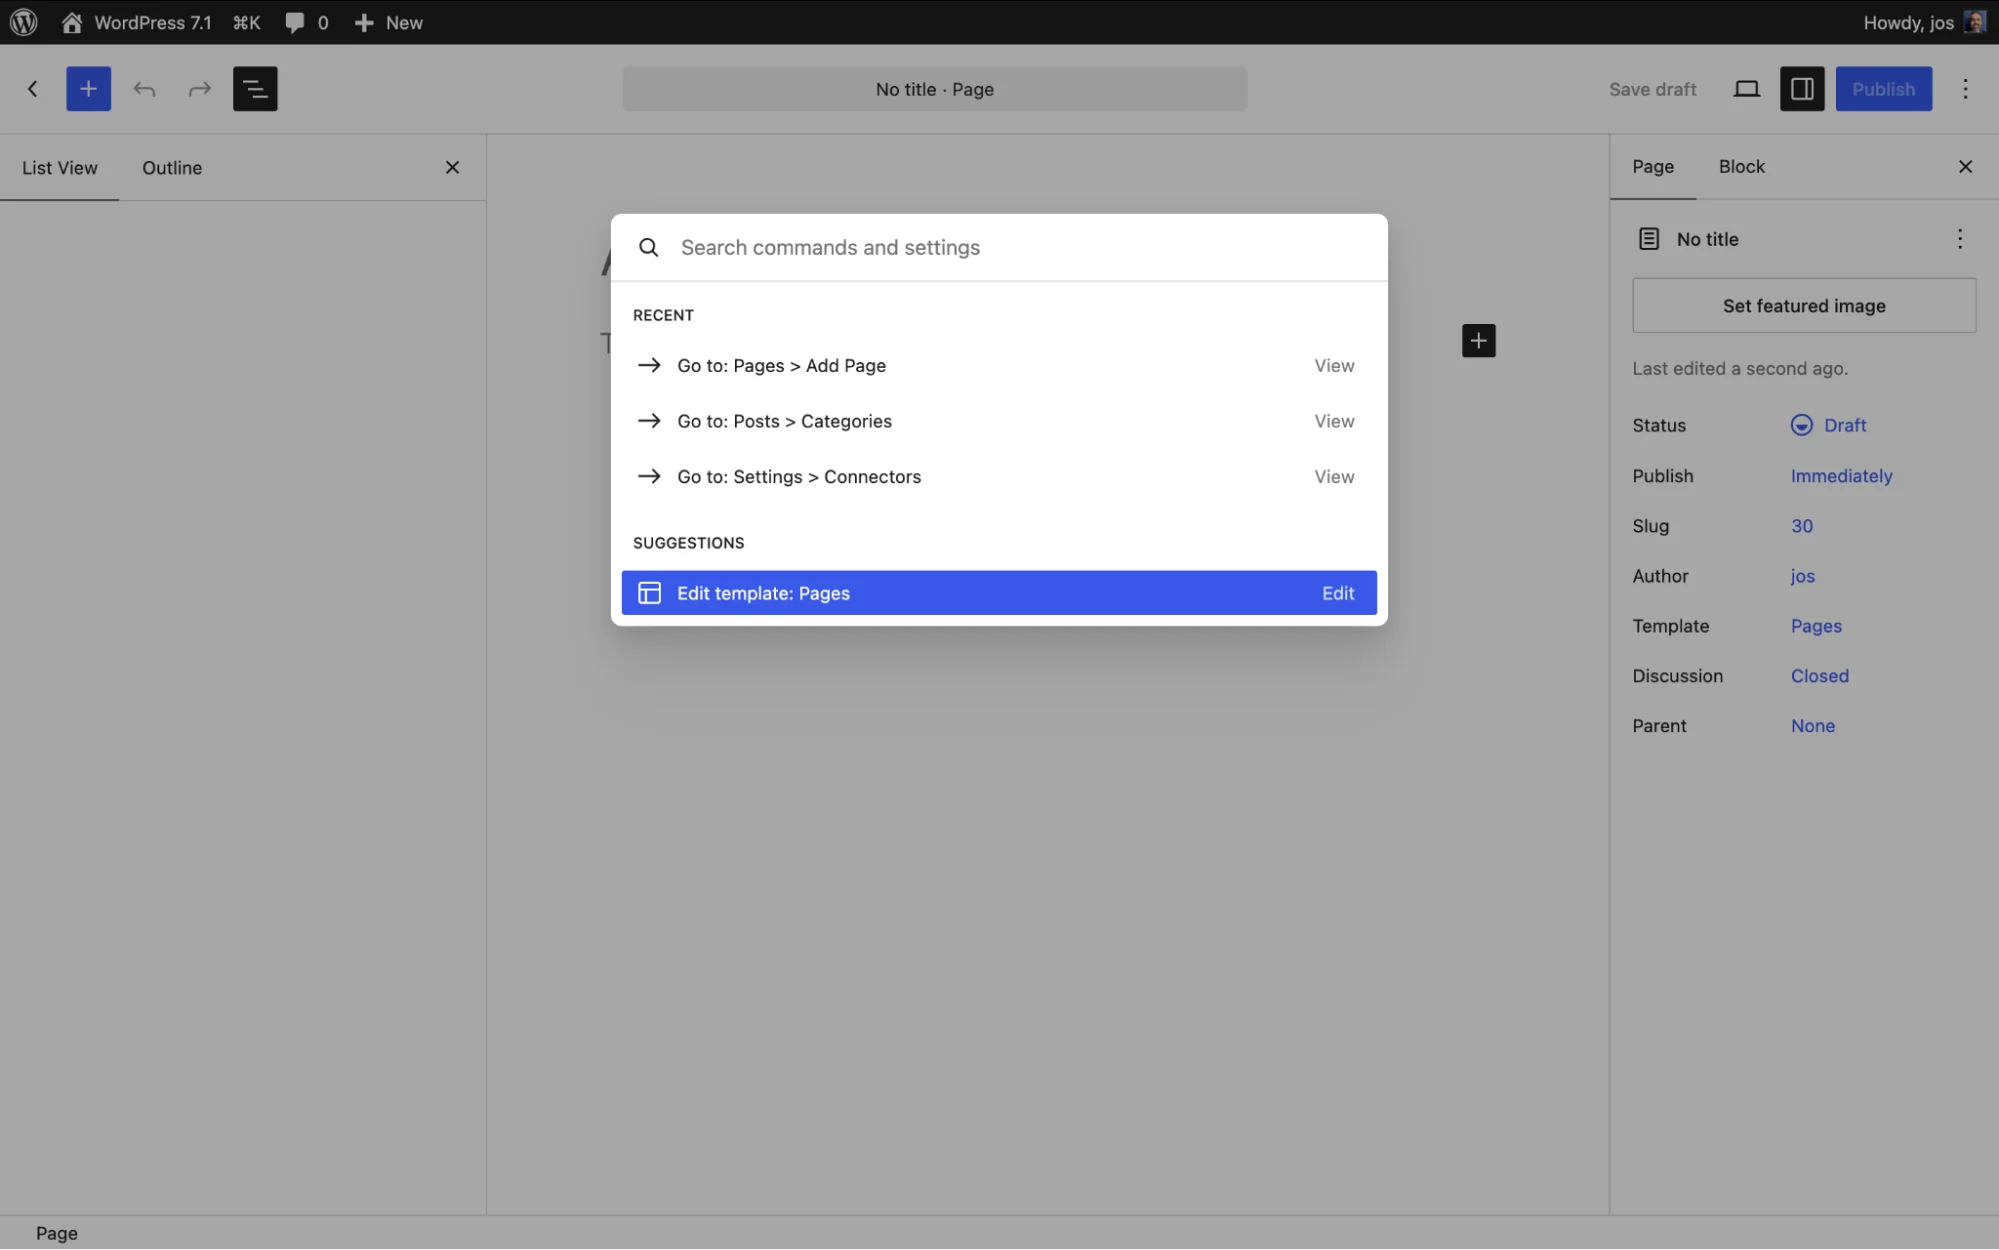Open the editor Options three-dot menu
The width and height of the screenshot is (1999, 1250).
point(1965,89)
